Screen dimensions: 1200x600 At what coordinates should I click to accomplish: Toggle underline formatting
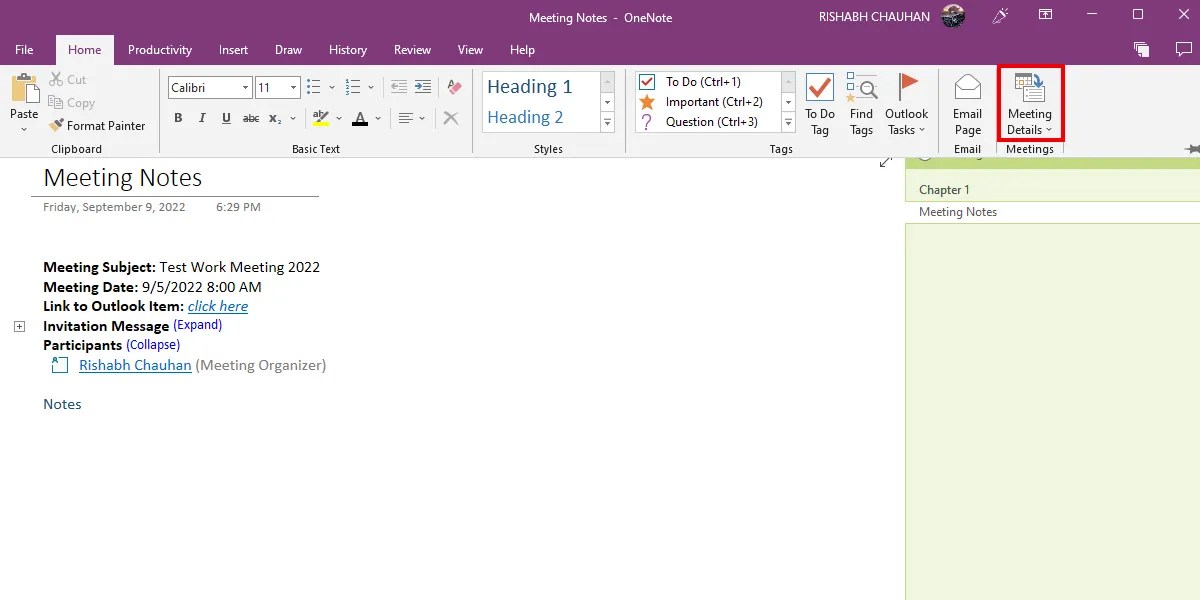tap(226, 117)
